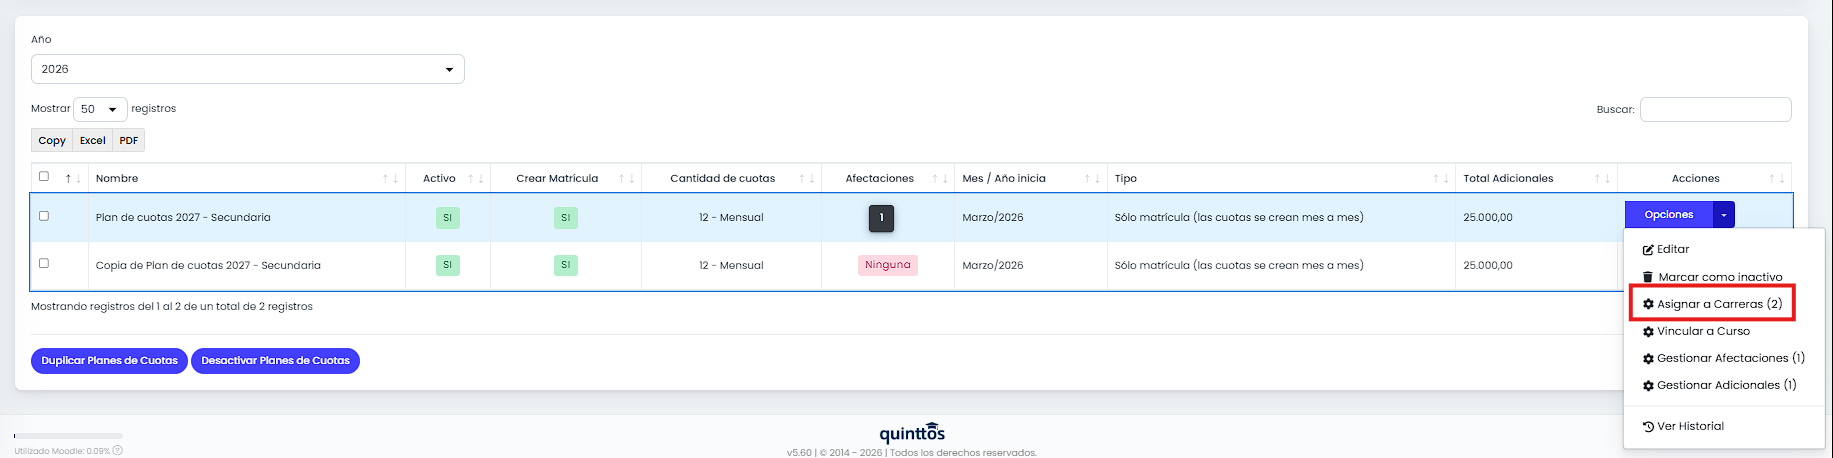The width and height of the screenshot is (1833, 458).
Task: Click the Opciones button
Action: 1669,214
